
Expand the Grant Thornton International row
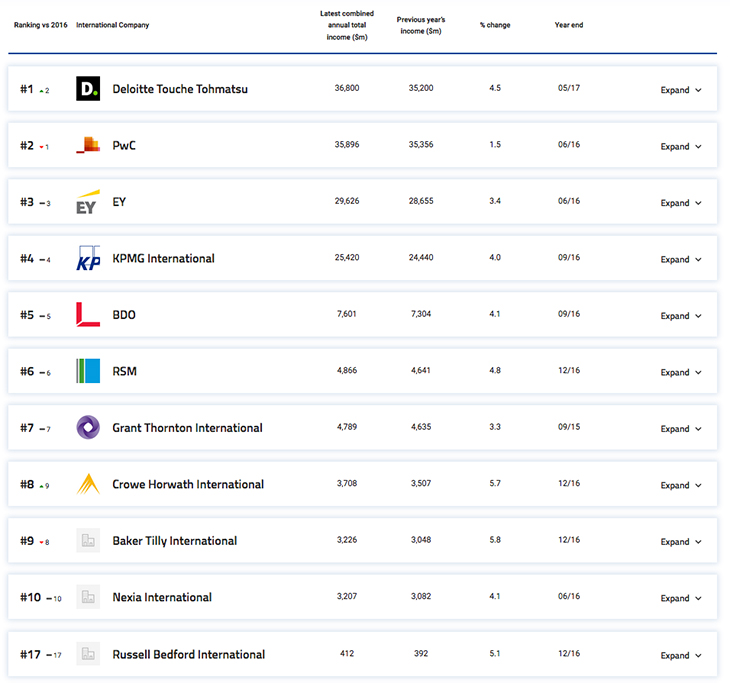681,429
